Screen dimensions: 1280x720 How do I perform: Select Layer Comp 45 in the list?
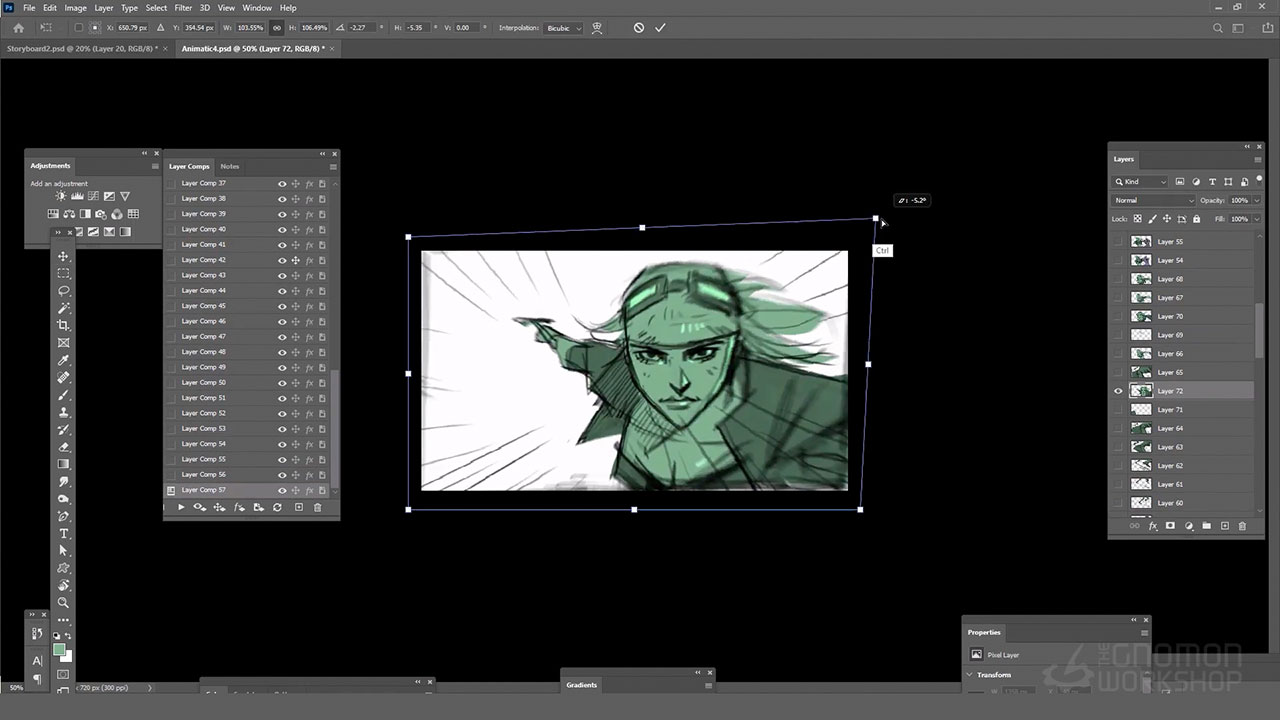point(204,306)
